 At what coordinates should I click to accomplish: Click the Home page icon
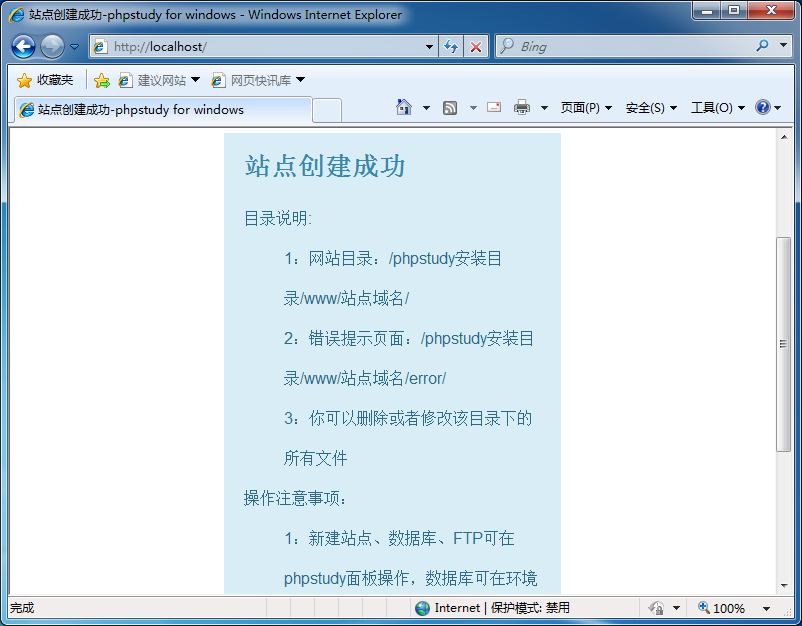pos(404,107)
